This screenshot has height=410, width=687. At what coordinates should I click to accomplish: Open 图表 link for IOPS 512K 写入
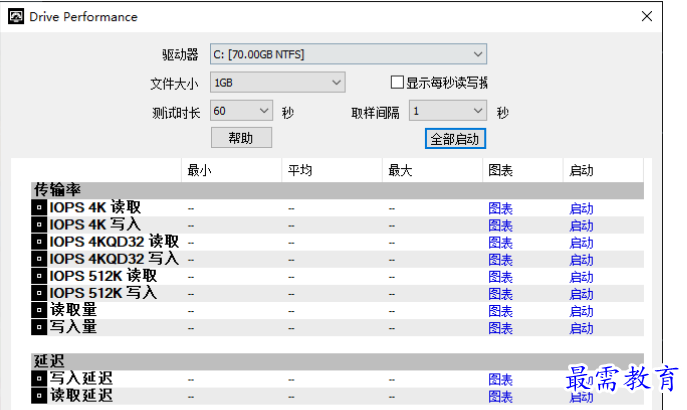pos(500,294)
